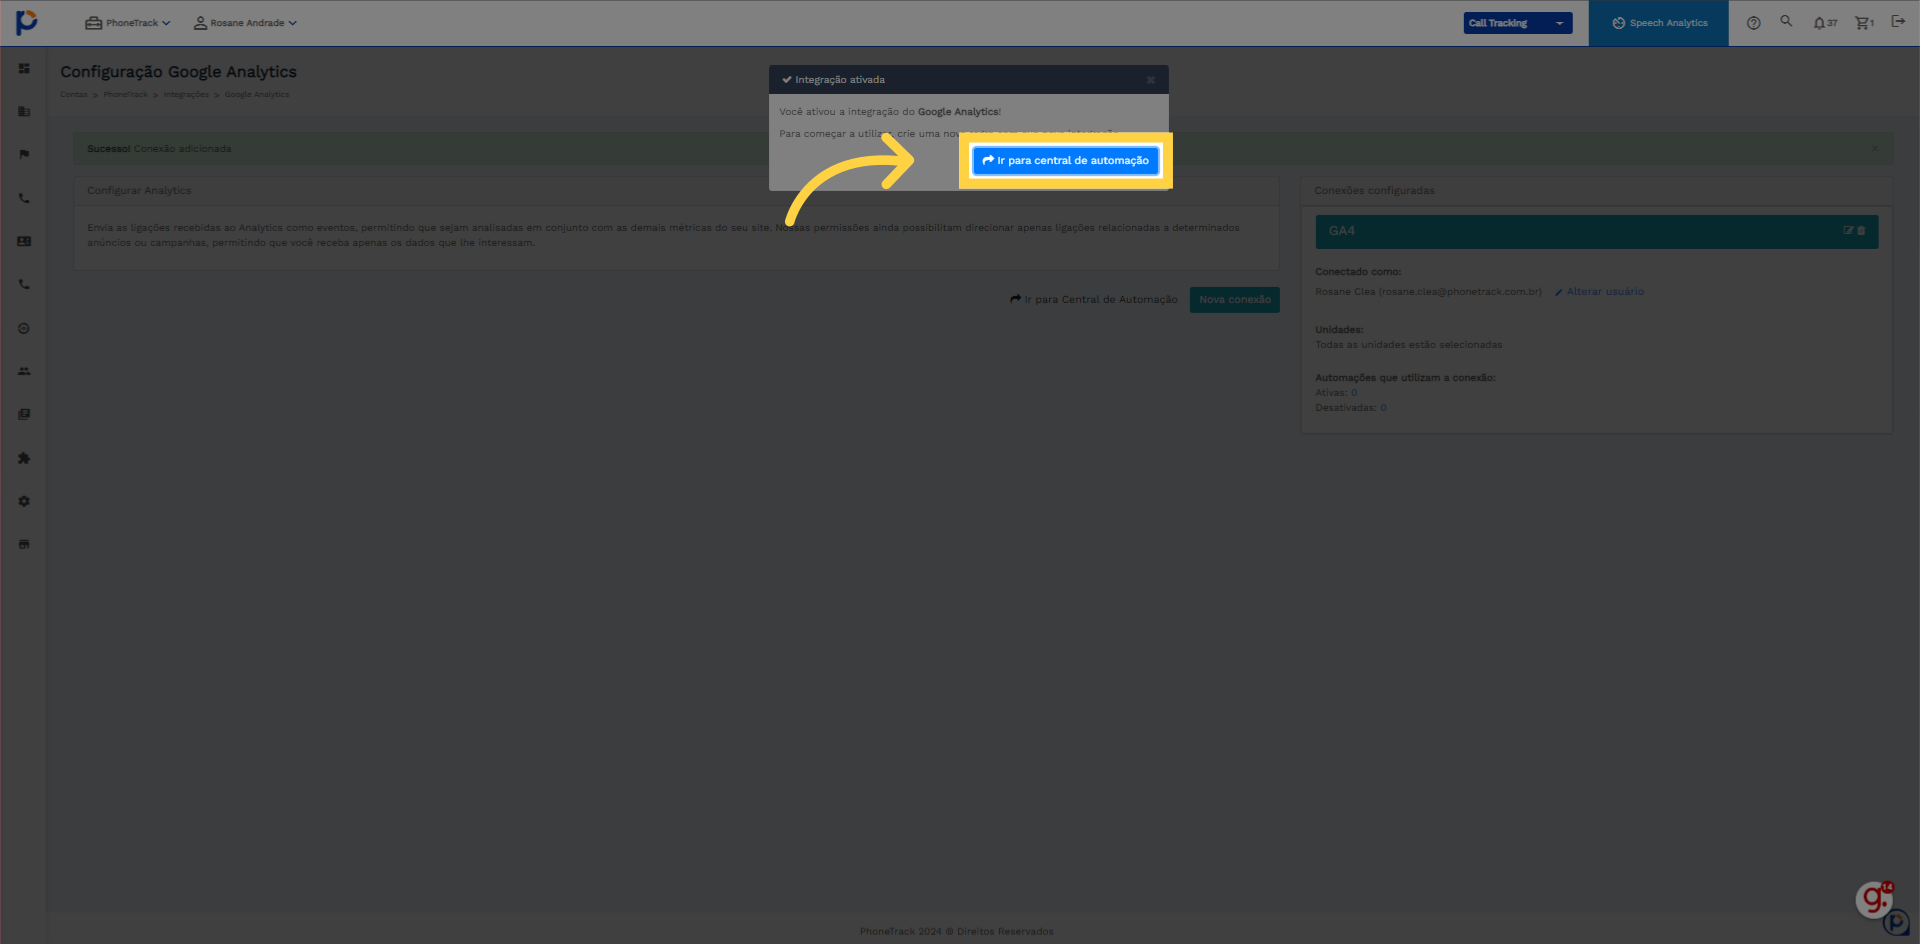The height and width of the screenshot is (944, 1920).
Task: Open the library reports icon in sidebar
Action: pyautogui.click(x=24, y=414)
